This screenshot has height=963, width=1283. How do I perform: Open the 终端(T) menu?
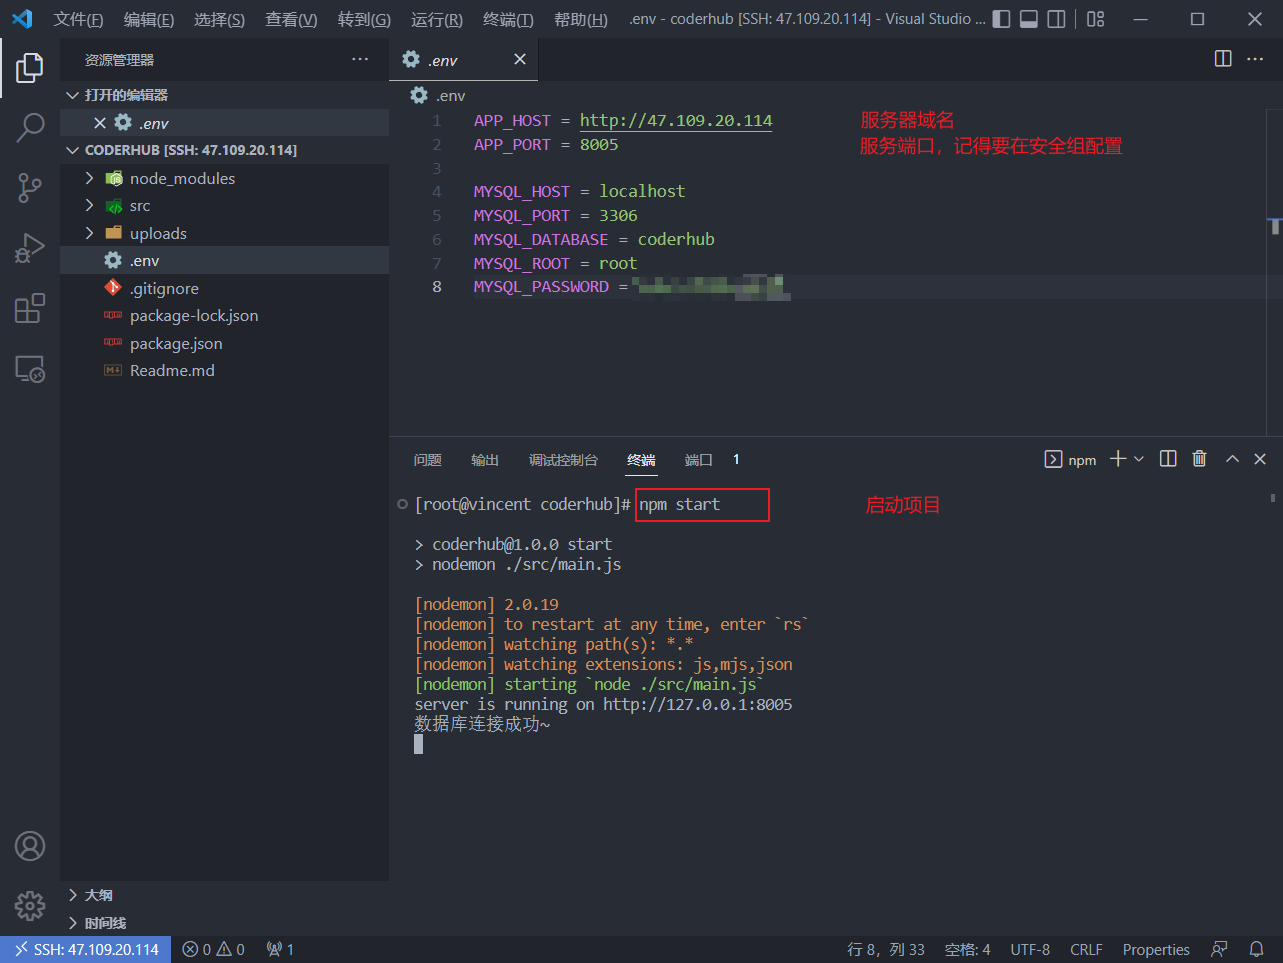coord(508,19)
